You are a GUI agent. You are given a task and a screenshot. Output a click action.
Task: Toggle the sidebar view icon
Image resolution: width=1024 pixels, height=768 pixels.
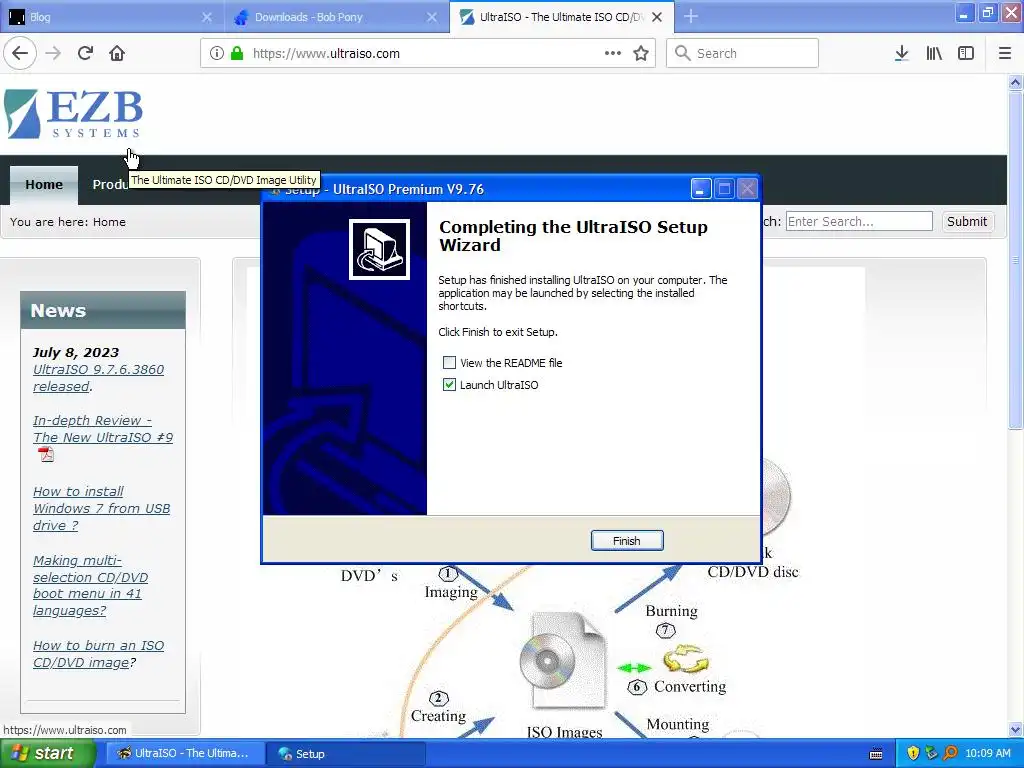(966, 54)
